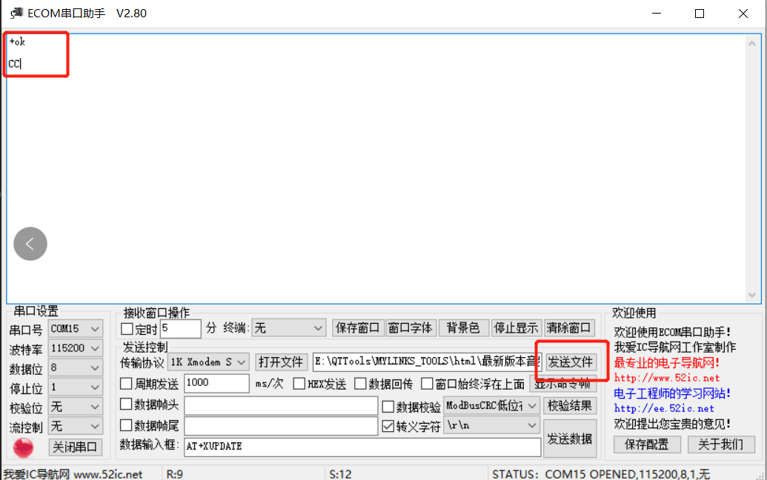Toggle the HEX发送 checkbox
The height and width of the screenshot is (480, 767).
pos(299,384)
